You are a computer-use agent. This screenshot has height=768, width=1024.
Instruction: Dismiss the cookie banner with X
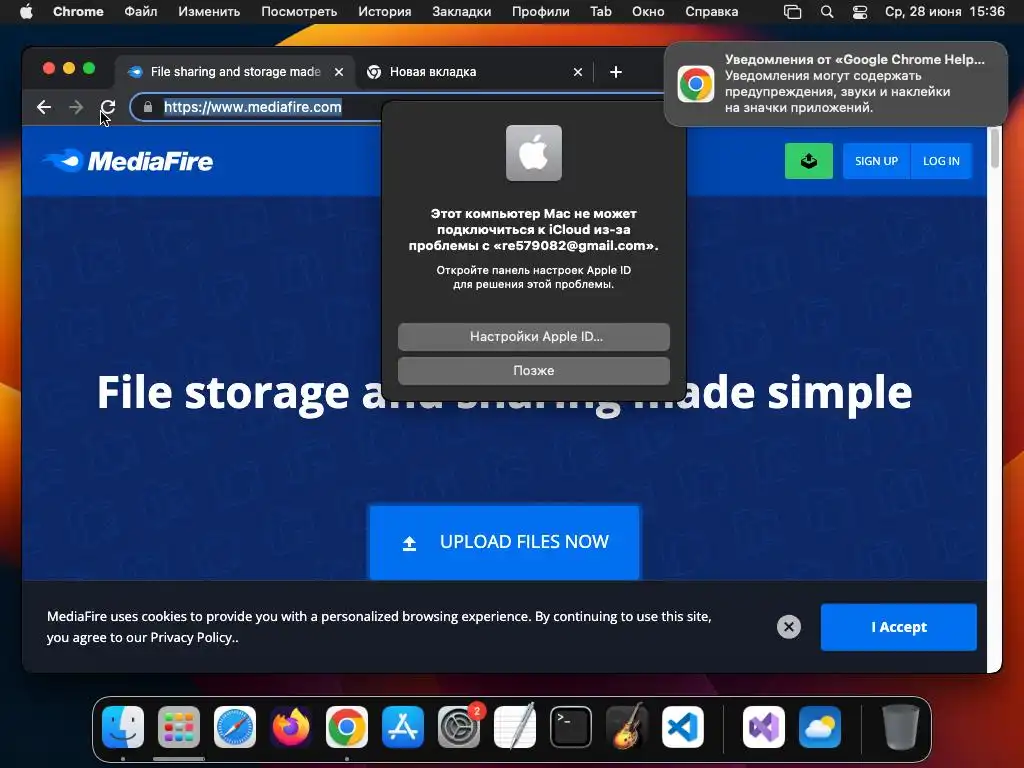pos(789,627)
